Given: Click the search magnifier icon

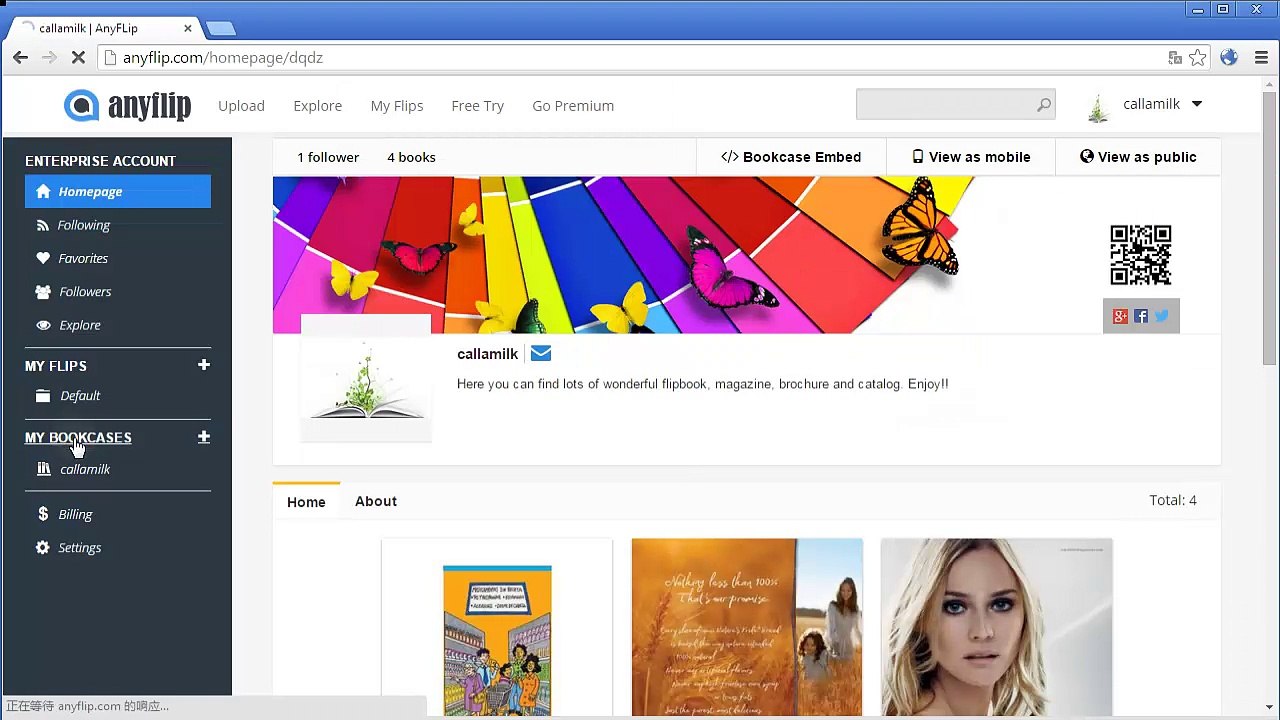Looking at the screenshot, I should click(1043, 104).
